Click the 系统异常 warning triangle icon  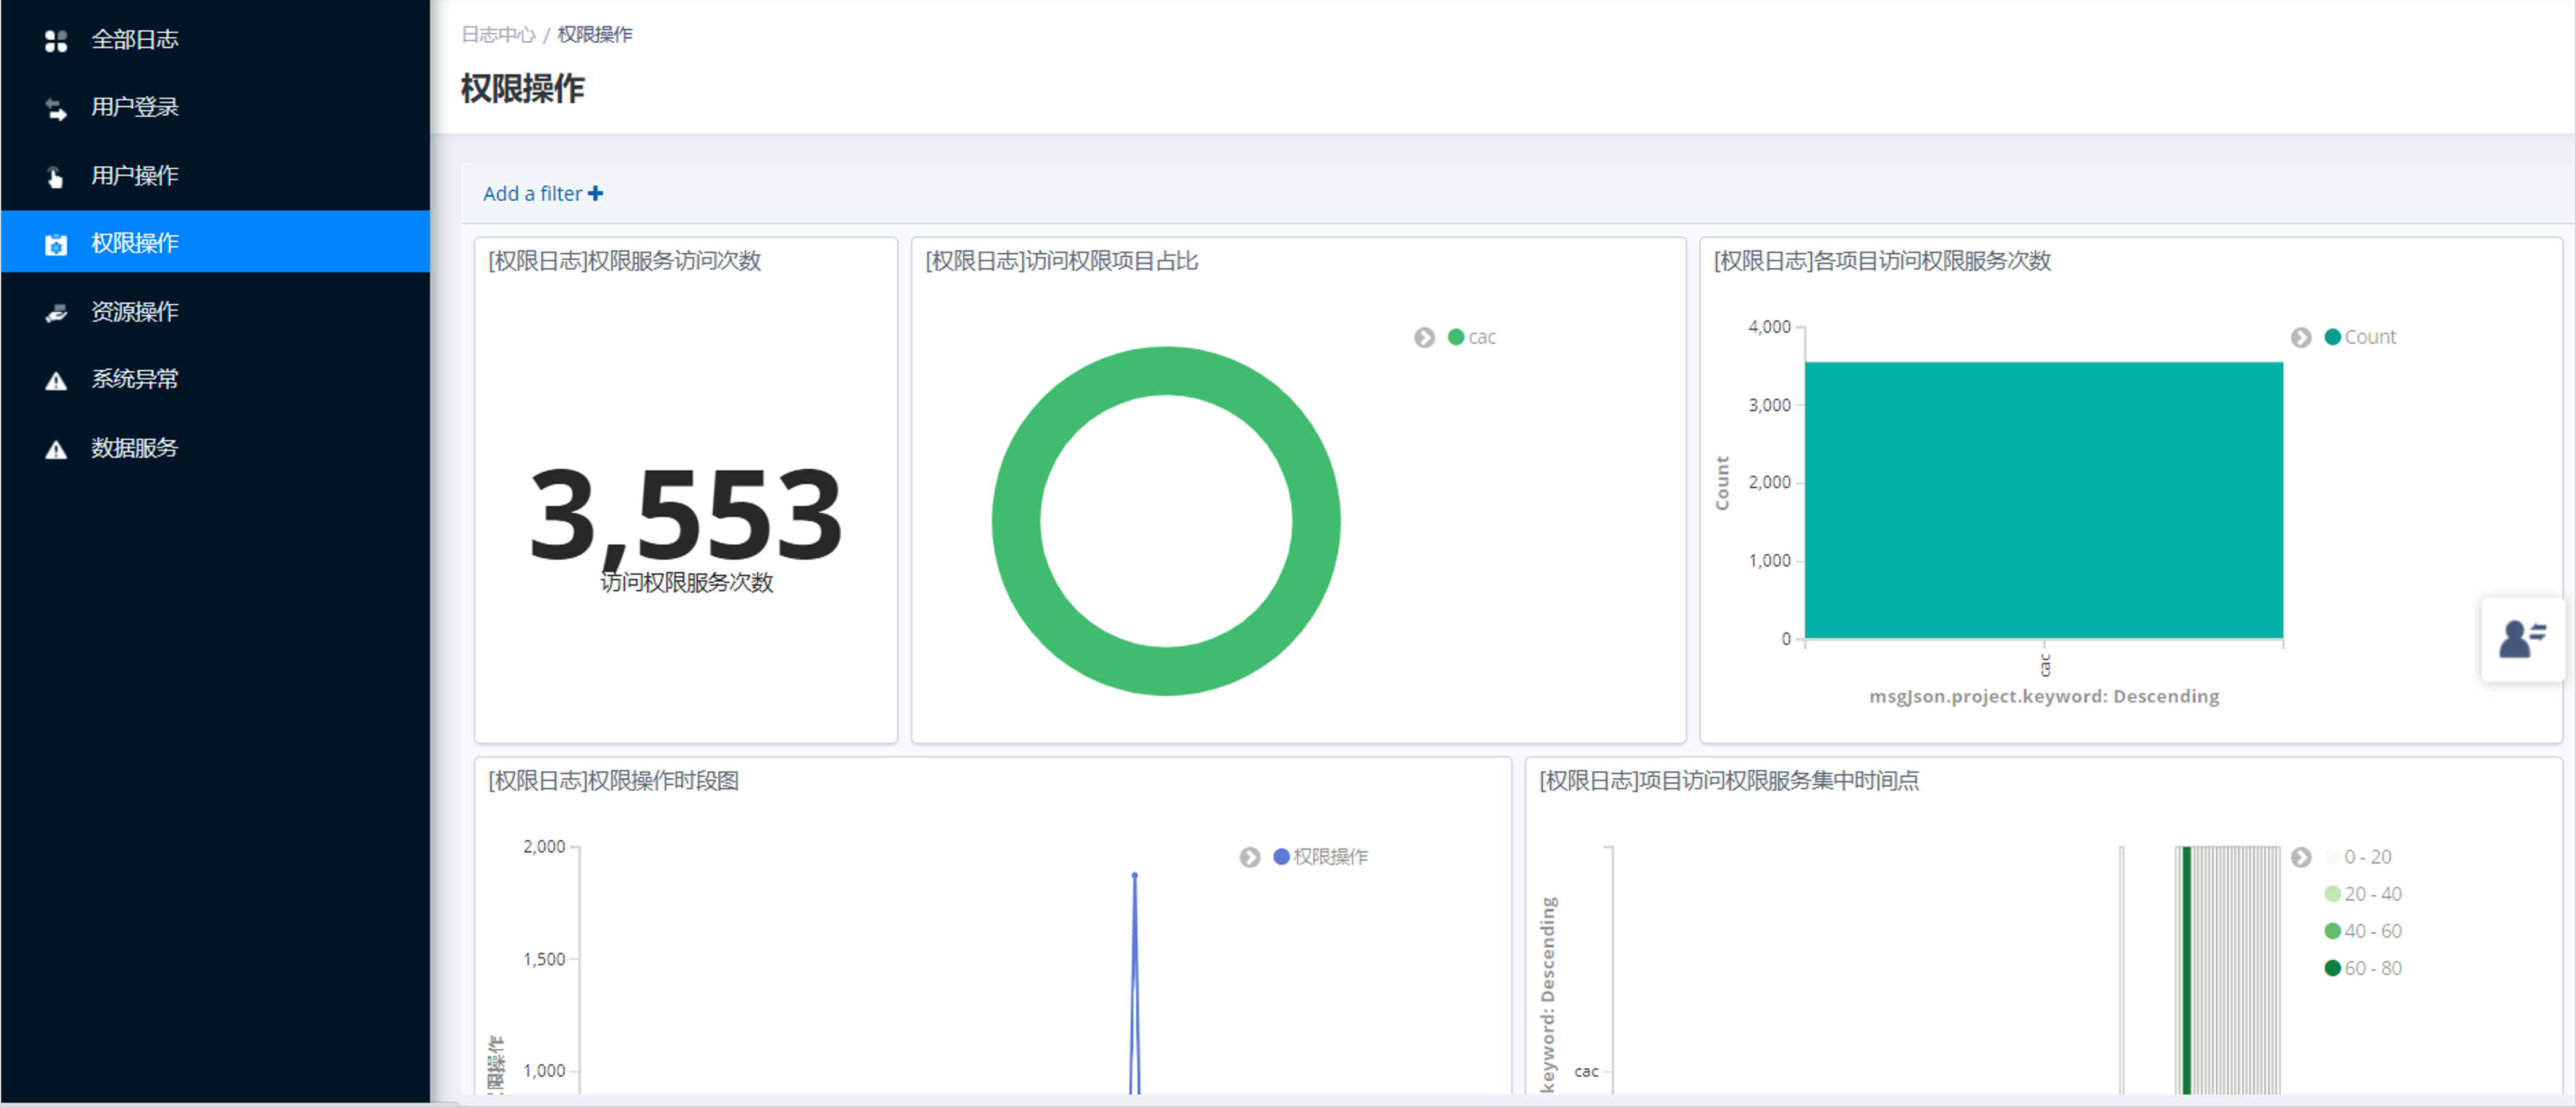click(x=56, y=380)
